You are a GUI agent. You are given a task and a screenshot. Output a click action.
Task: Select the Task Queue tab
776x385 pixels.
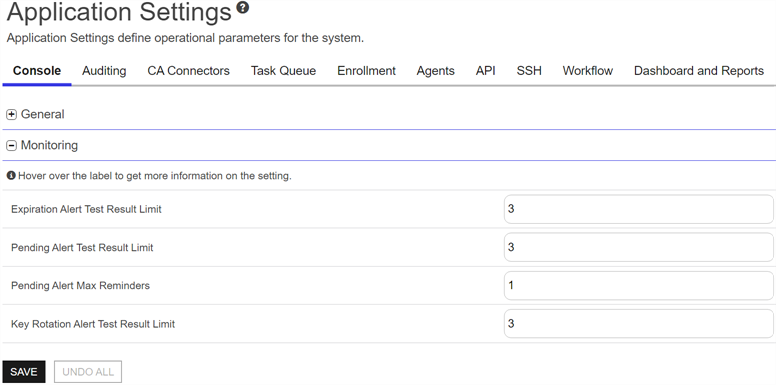[x=283, y=71]
